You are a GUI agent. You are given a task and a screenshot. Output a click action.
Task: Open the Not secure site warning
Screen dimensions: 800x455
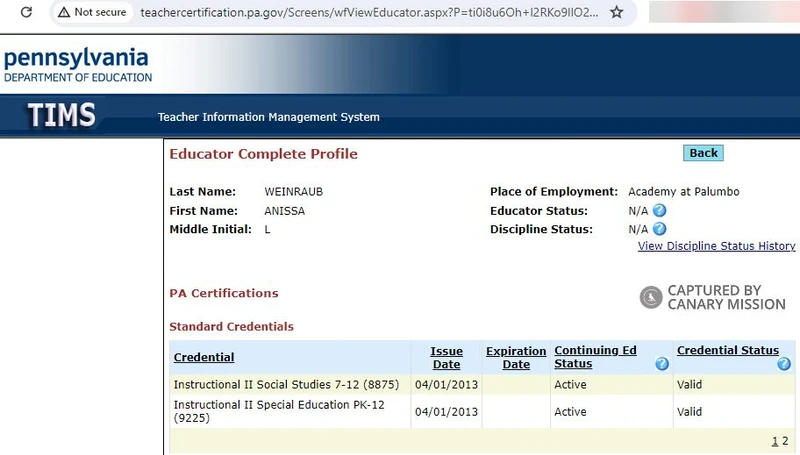click(x=92, y=12)
